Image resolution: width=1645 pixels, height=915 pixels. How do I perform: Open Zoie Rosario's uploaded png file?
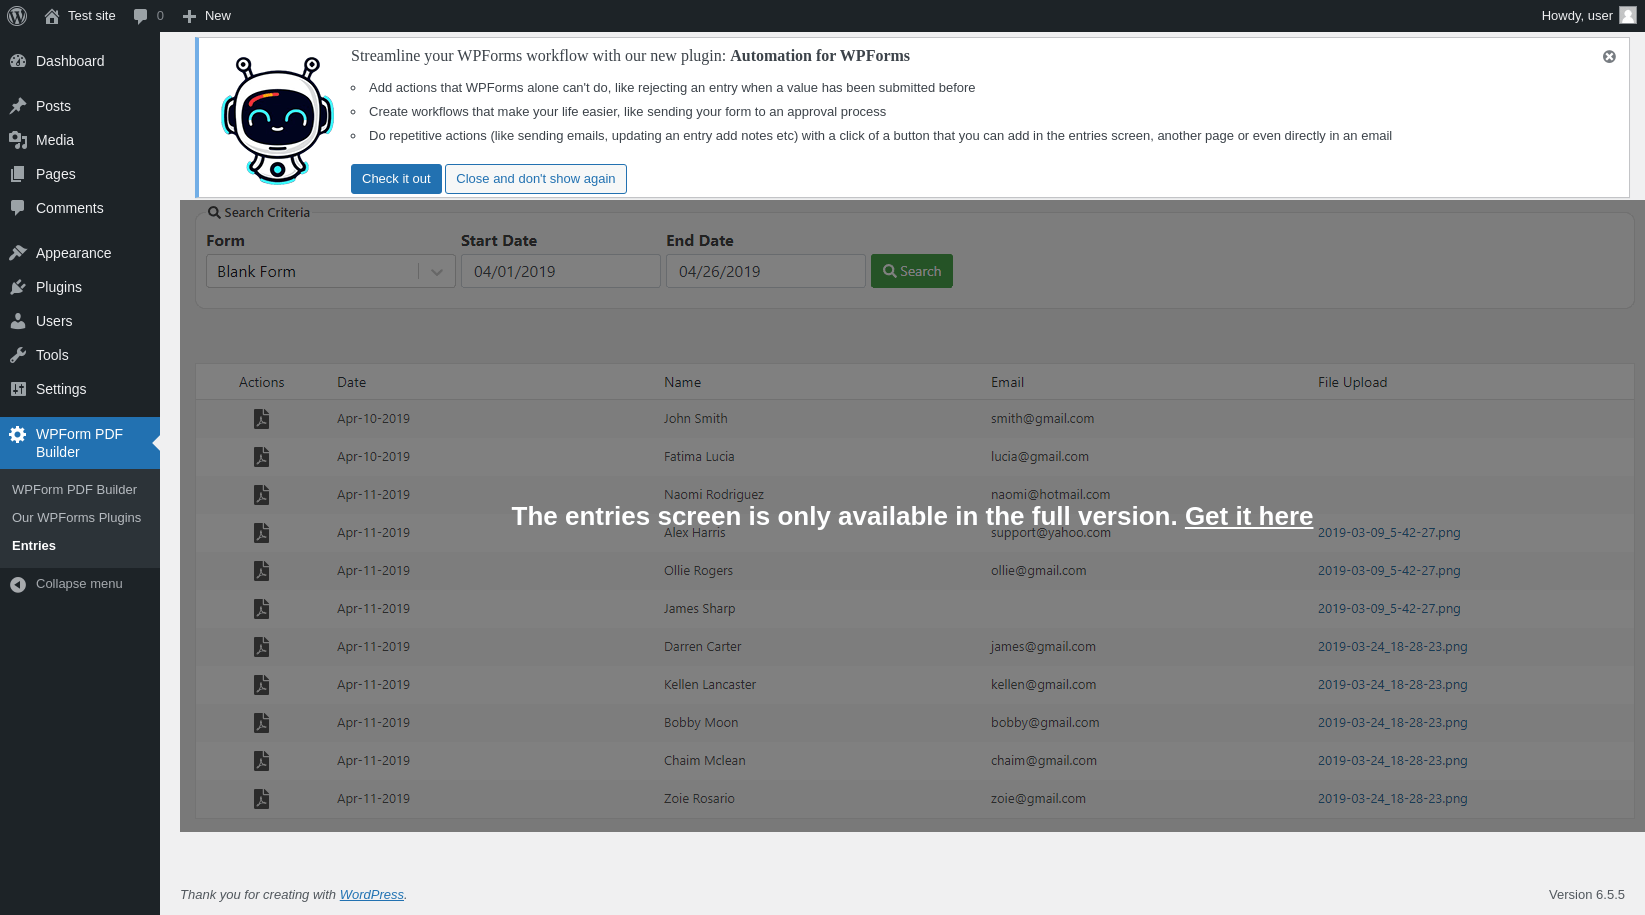(x=1393, y=799)
